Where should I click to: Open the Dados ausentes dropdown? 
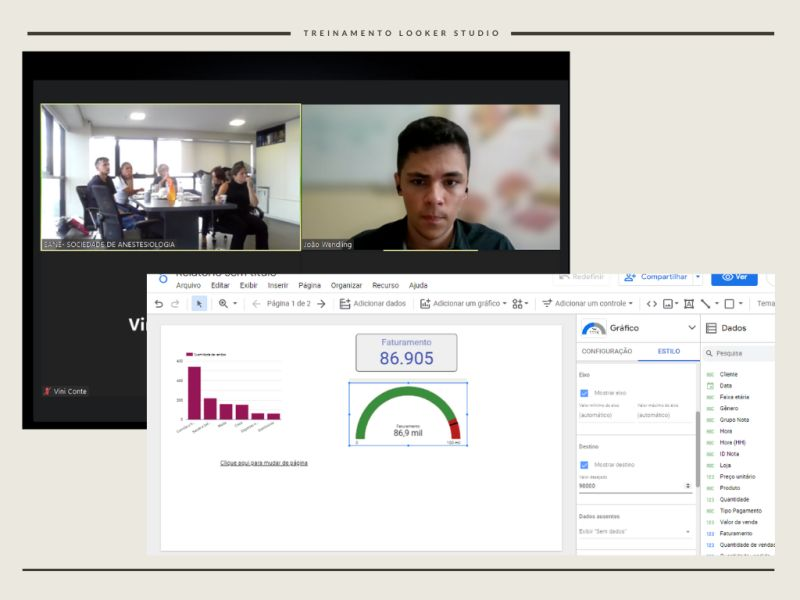(635, 532)
